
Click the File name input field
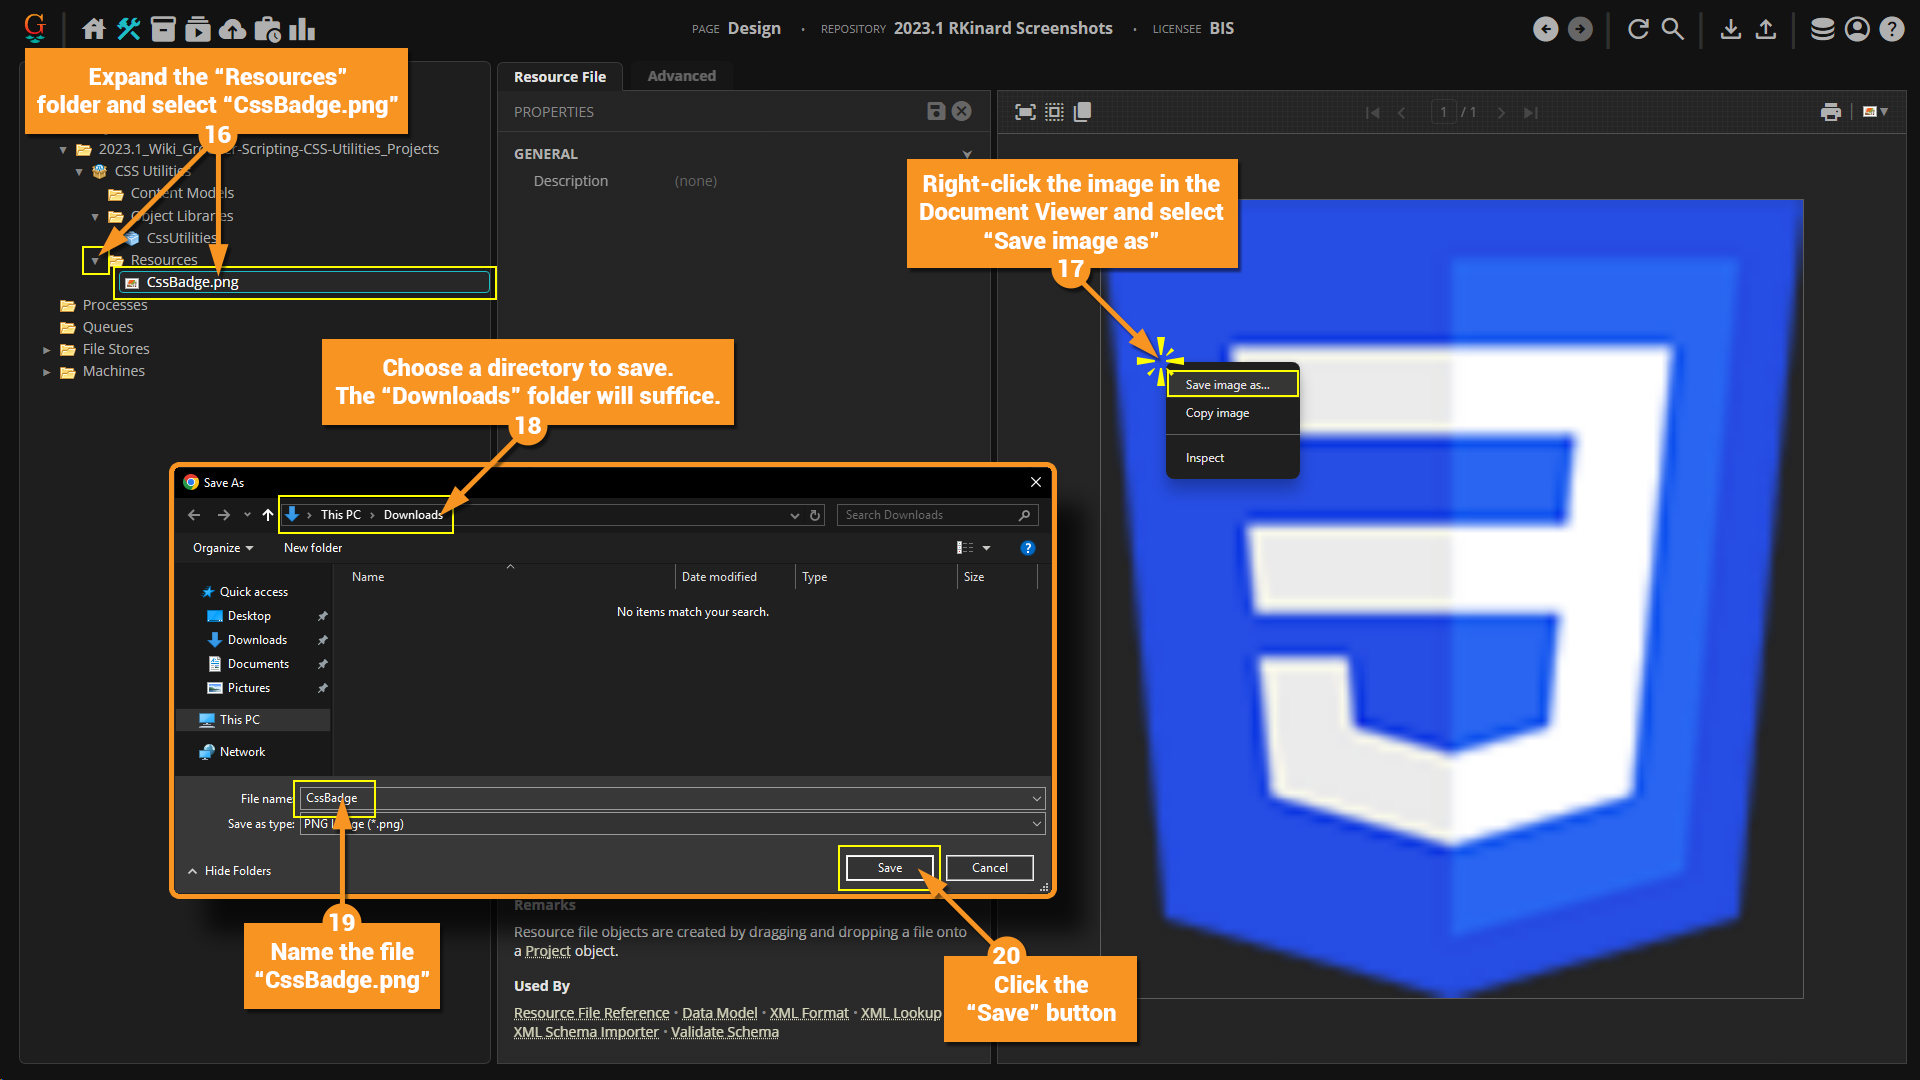[x=670, y=798]
